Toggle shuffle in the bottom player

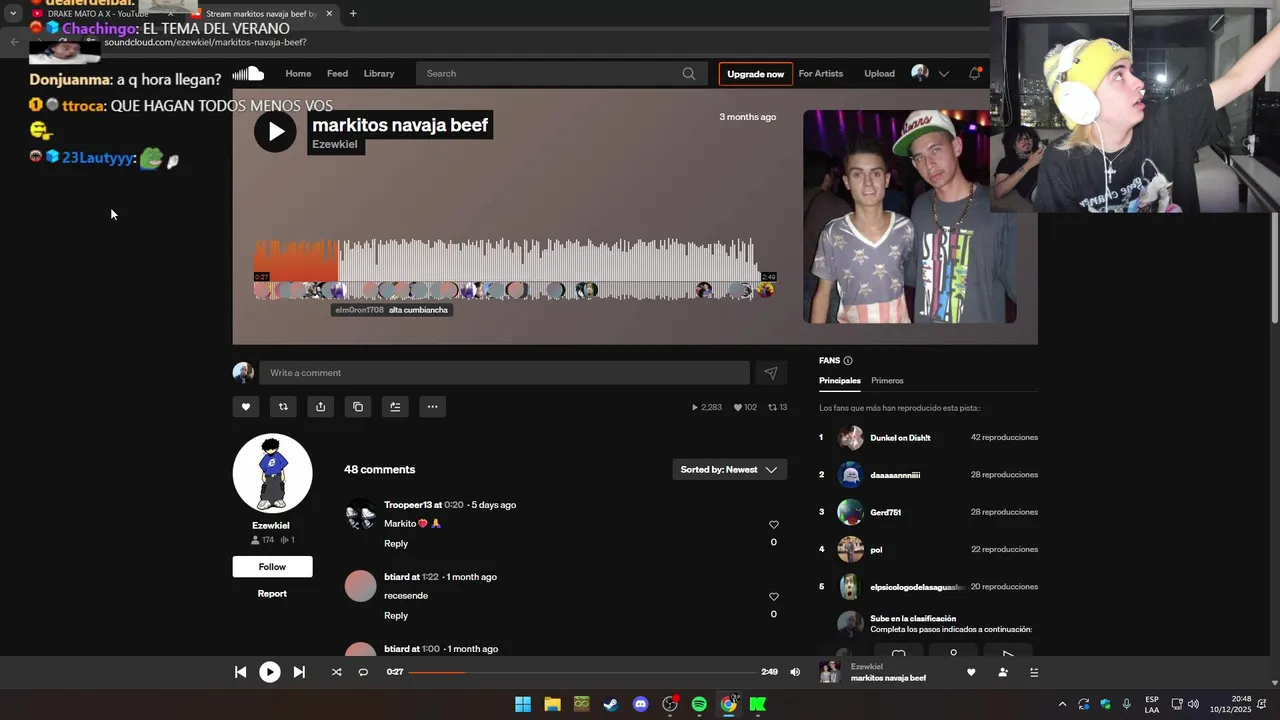(x=336, y=672)
